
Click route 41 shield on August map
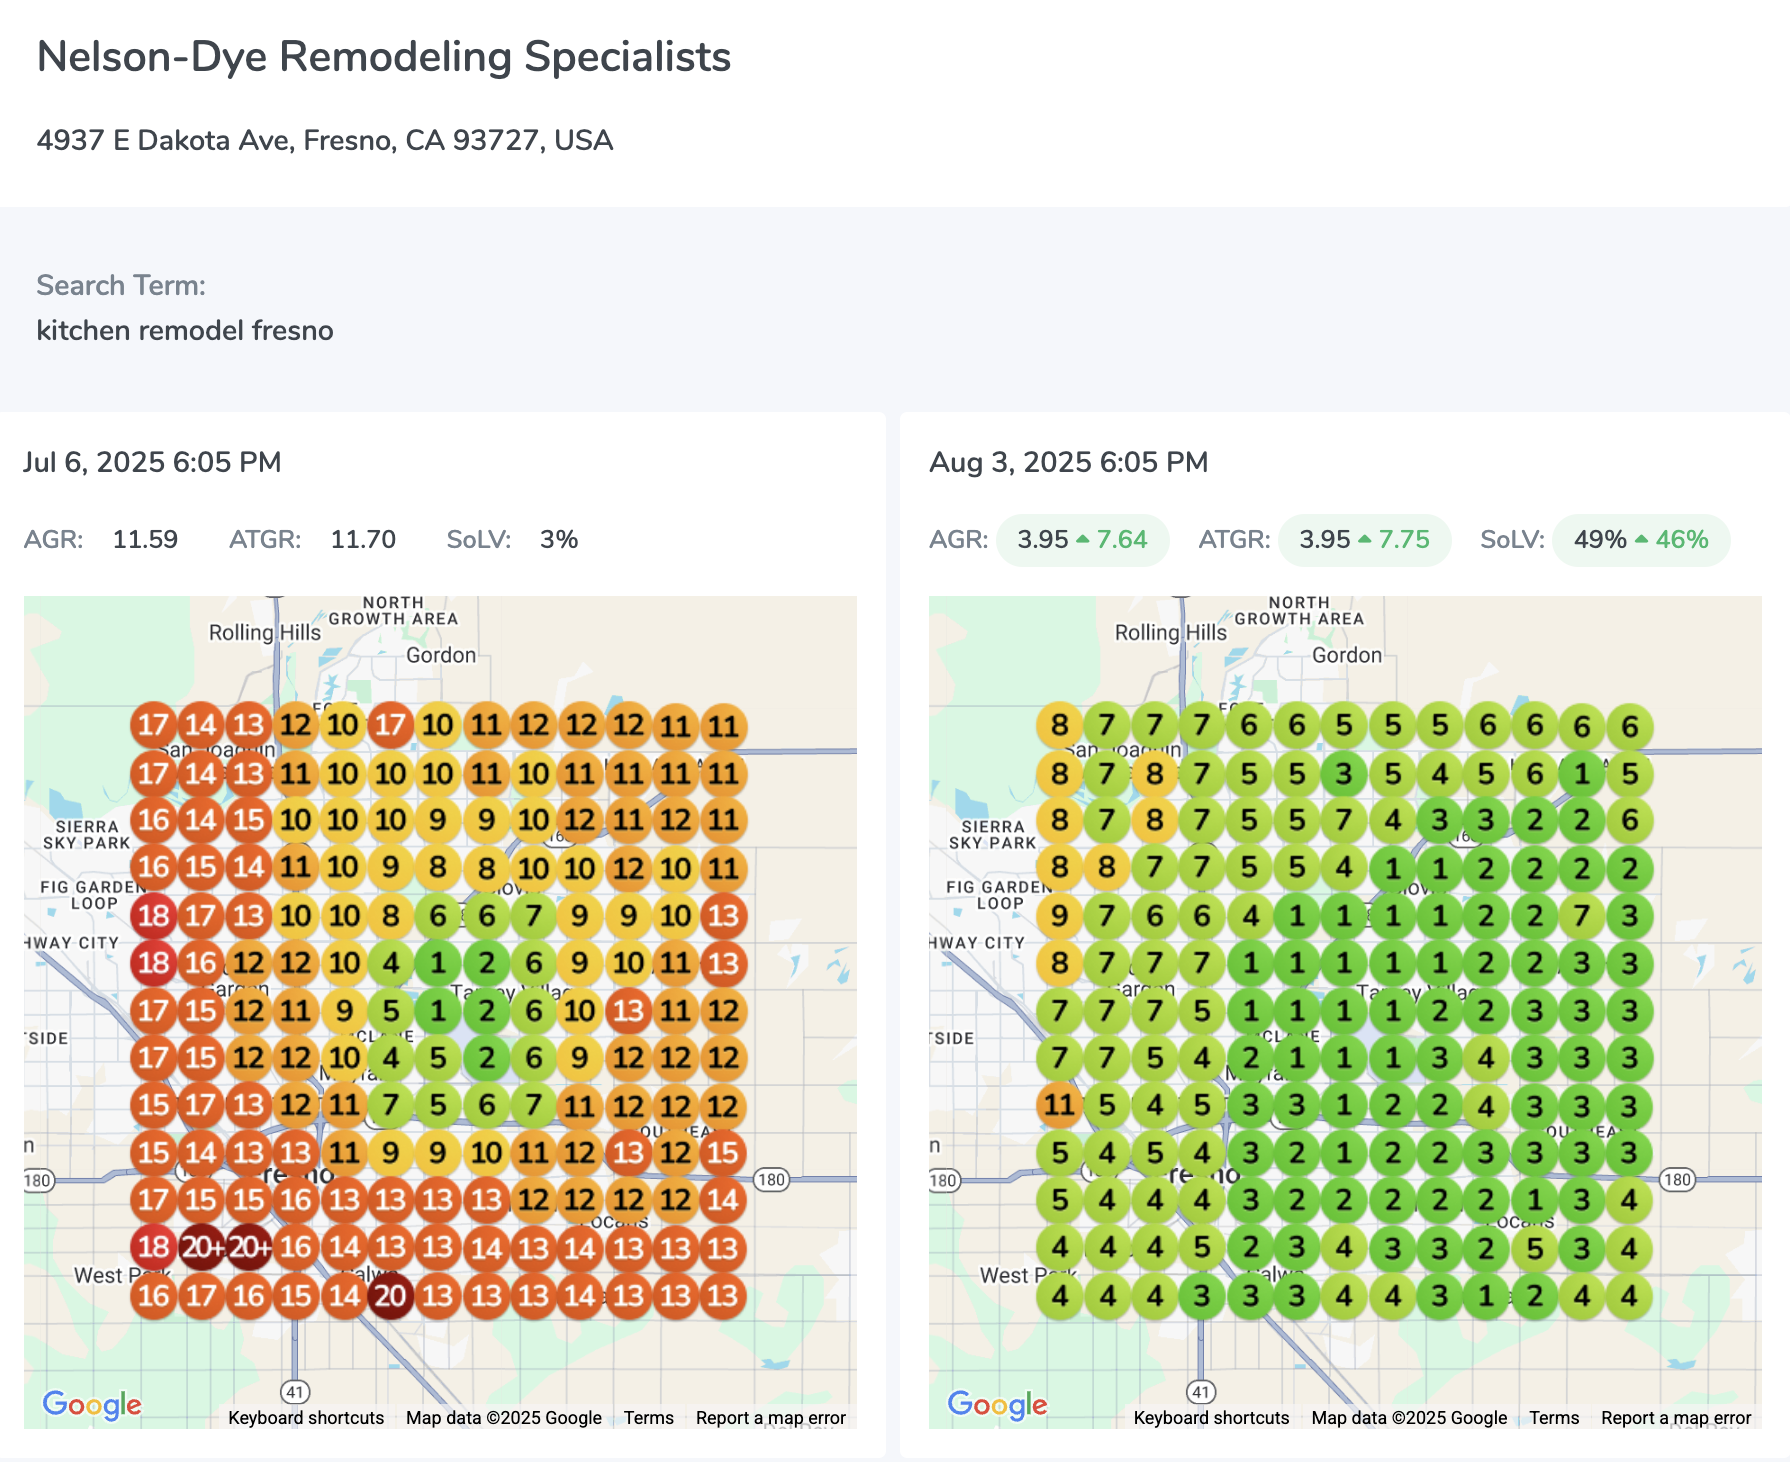1200,1391
